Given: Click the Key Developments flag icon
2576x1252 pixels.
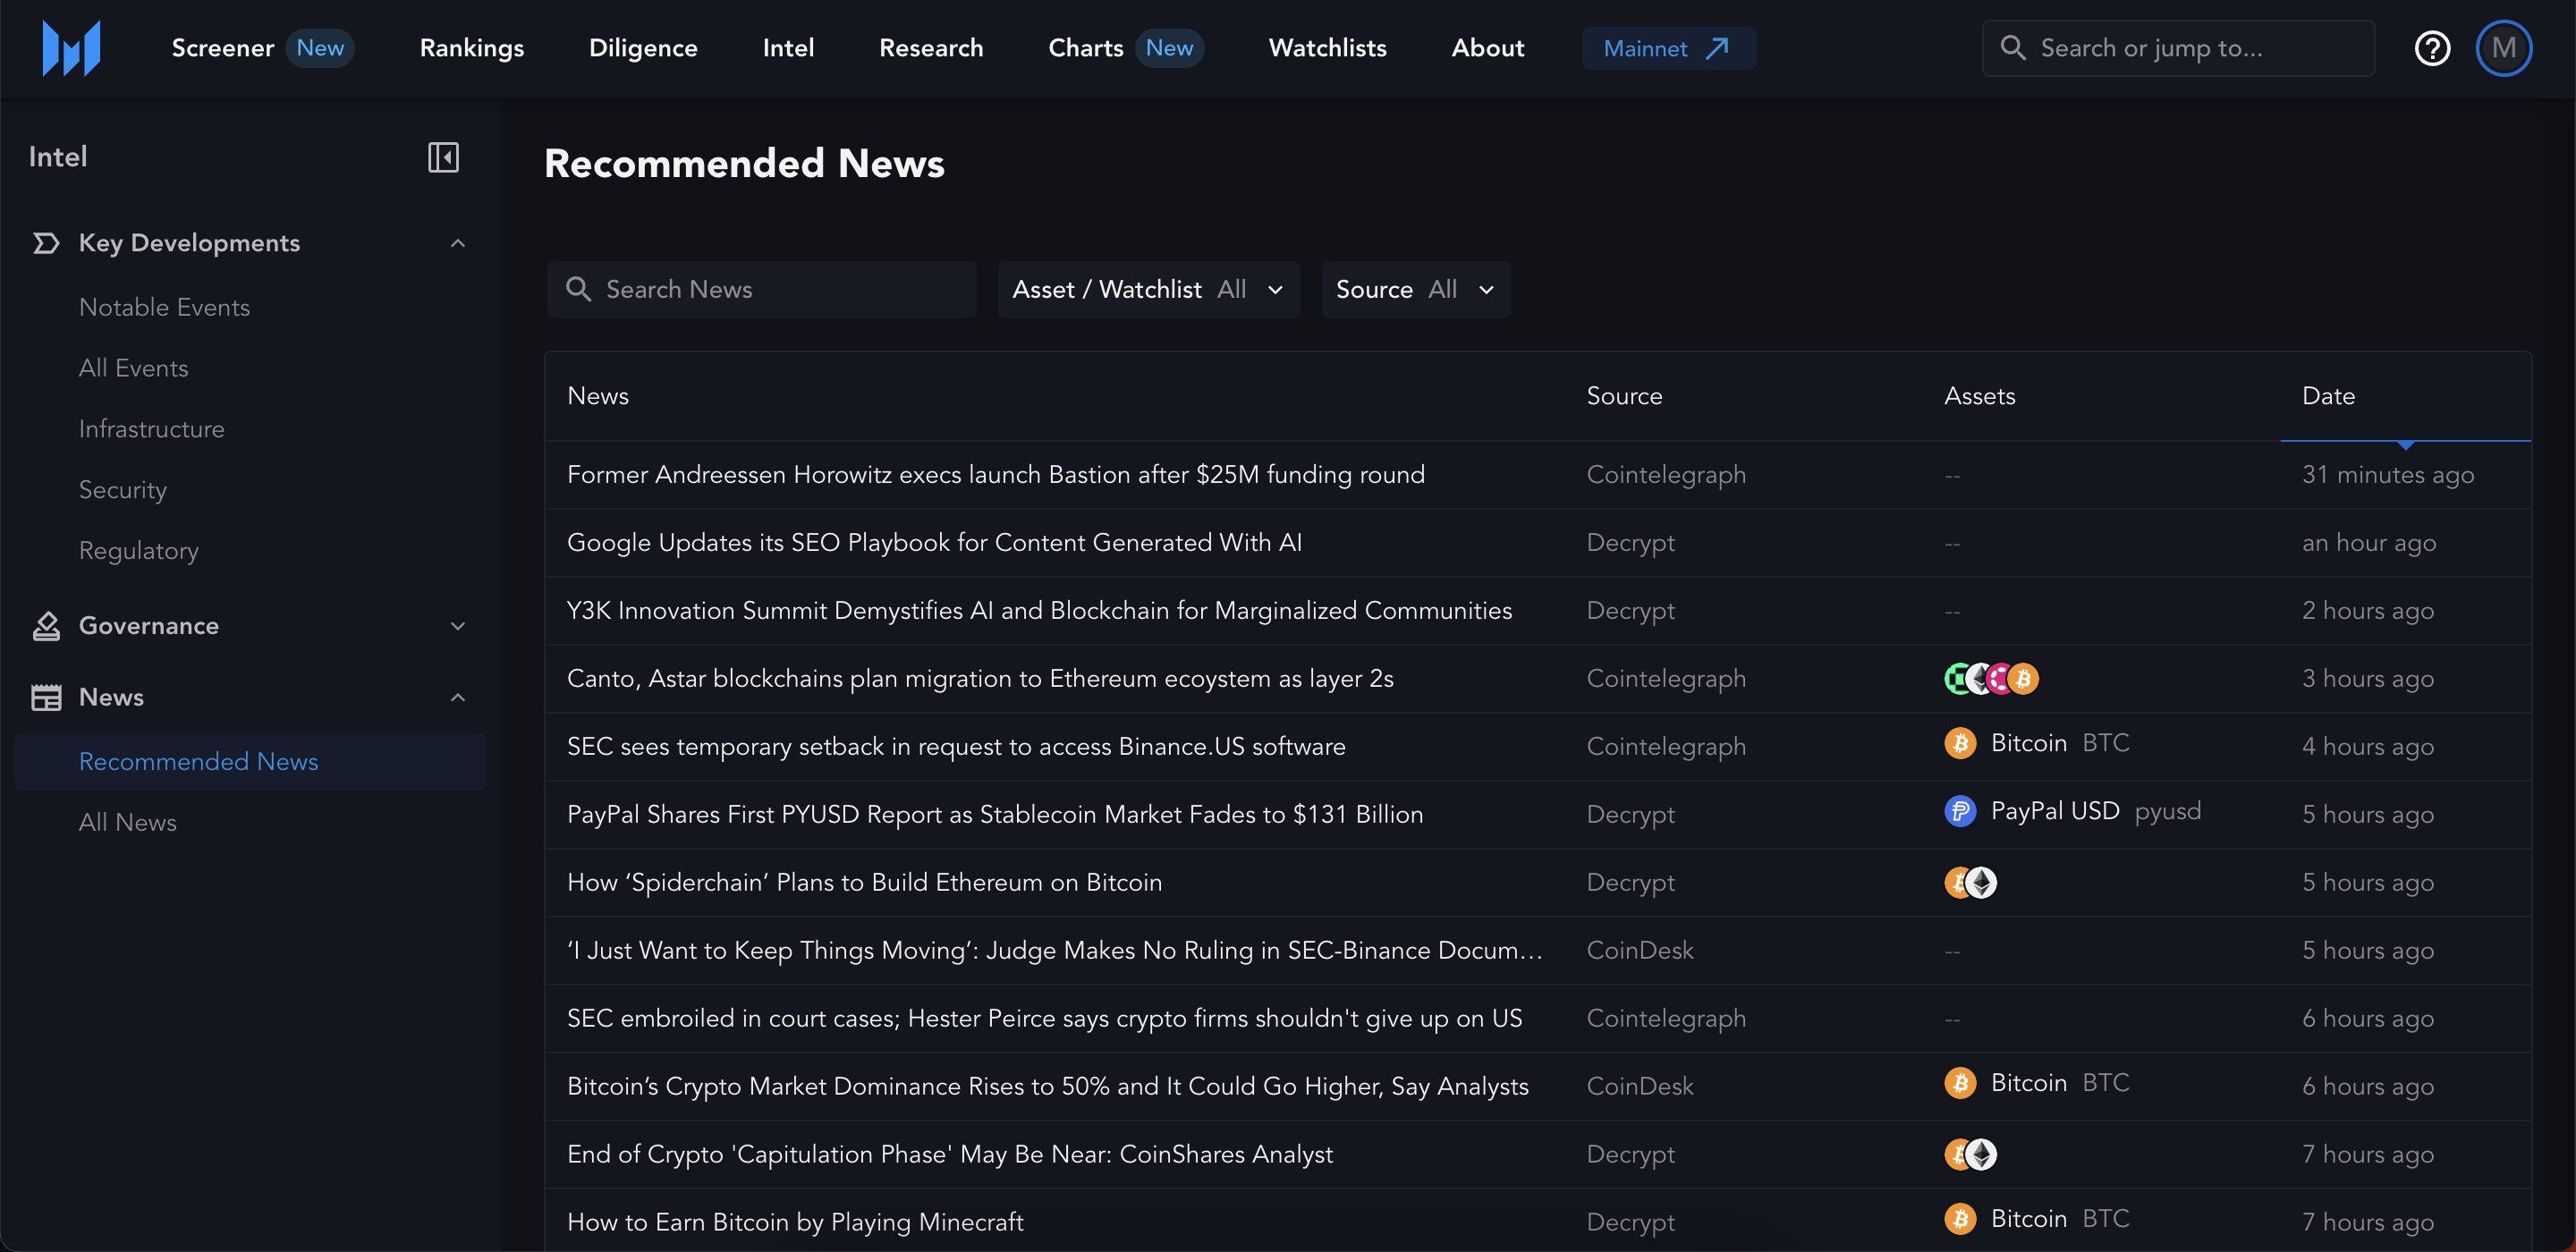Looking at the screenshot, I should point(46,243).
